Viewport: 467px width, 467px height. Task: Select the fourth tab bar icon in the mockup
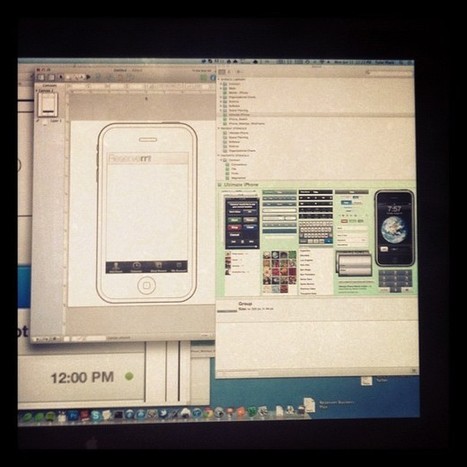point(179,267)
